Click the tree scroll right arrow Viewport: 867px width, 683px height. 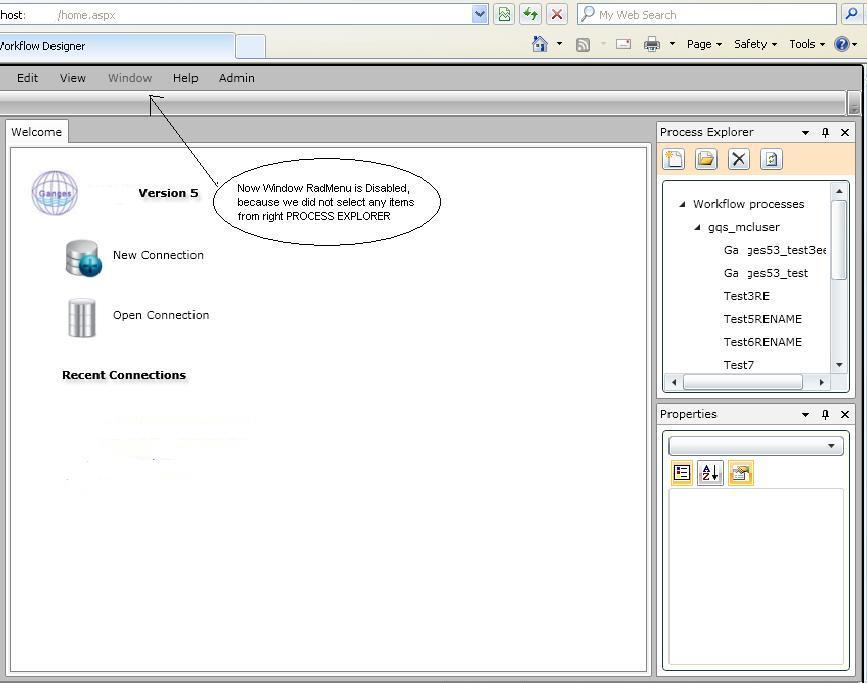(x=822, y=382)
